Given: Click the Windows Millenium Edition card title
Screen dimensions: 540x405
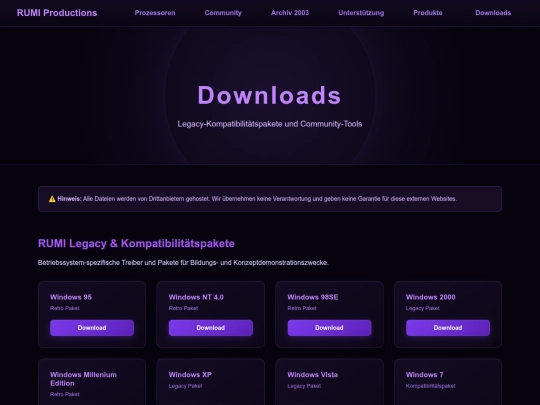Looking at the screenshot, I should (x=83, y=379).
